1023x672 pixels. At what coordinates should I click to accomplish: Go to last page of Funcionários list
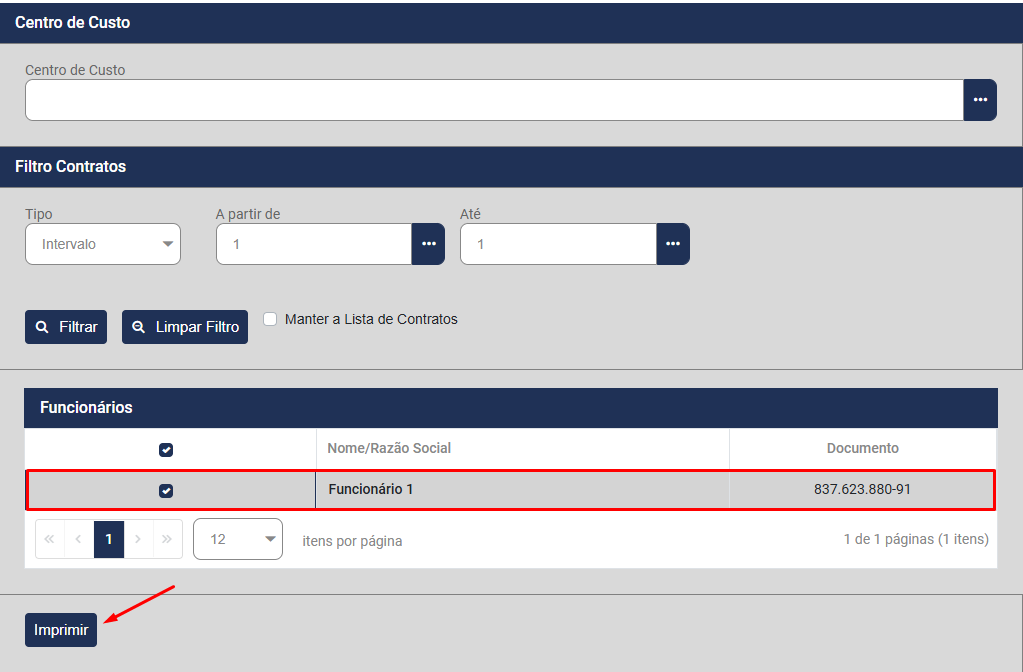pos(167,539)
